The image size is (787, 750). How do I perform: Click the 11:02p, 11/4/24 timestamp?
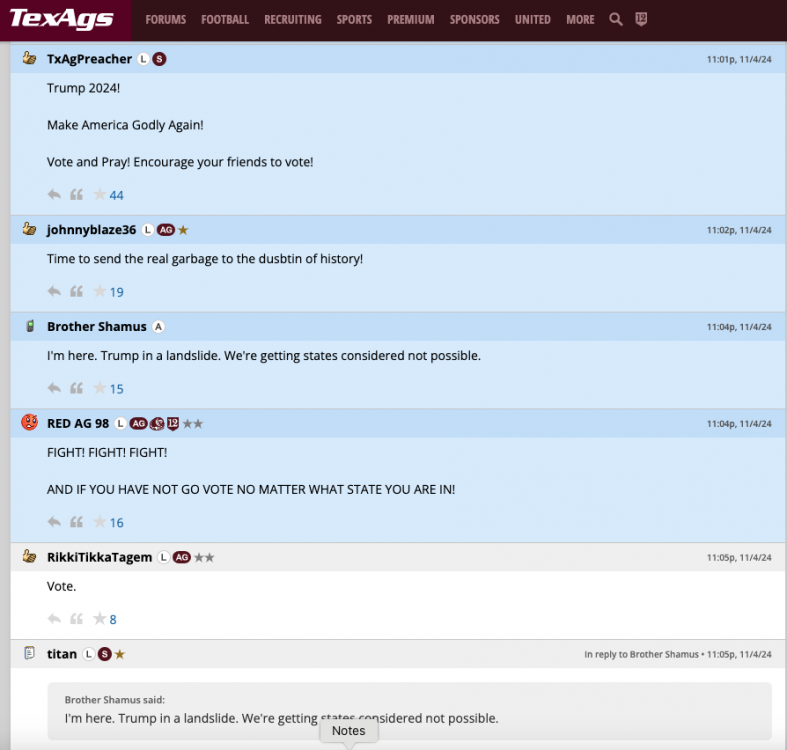pyautogui.click(x=739, y=230)
